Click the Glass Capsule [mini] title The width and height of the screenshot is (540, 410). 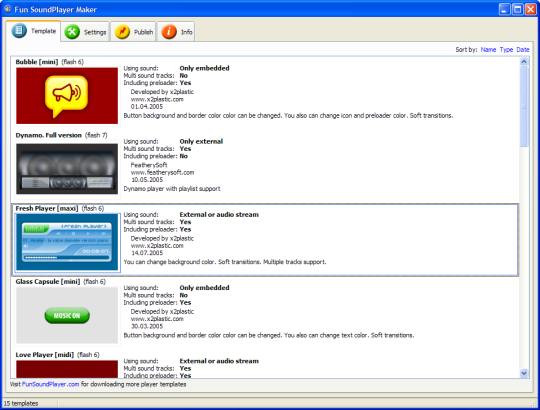(48, 282)
